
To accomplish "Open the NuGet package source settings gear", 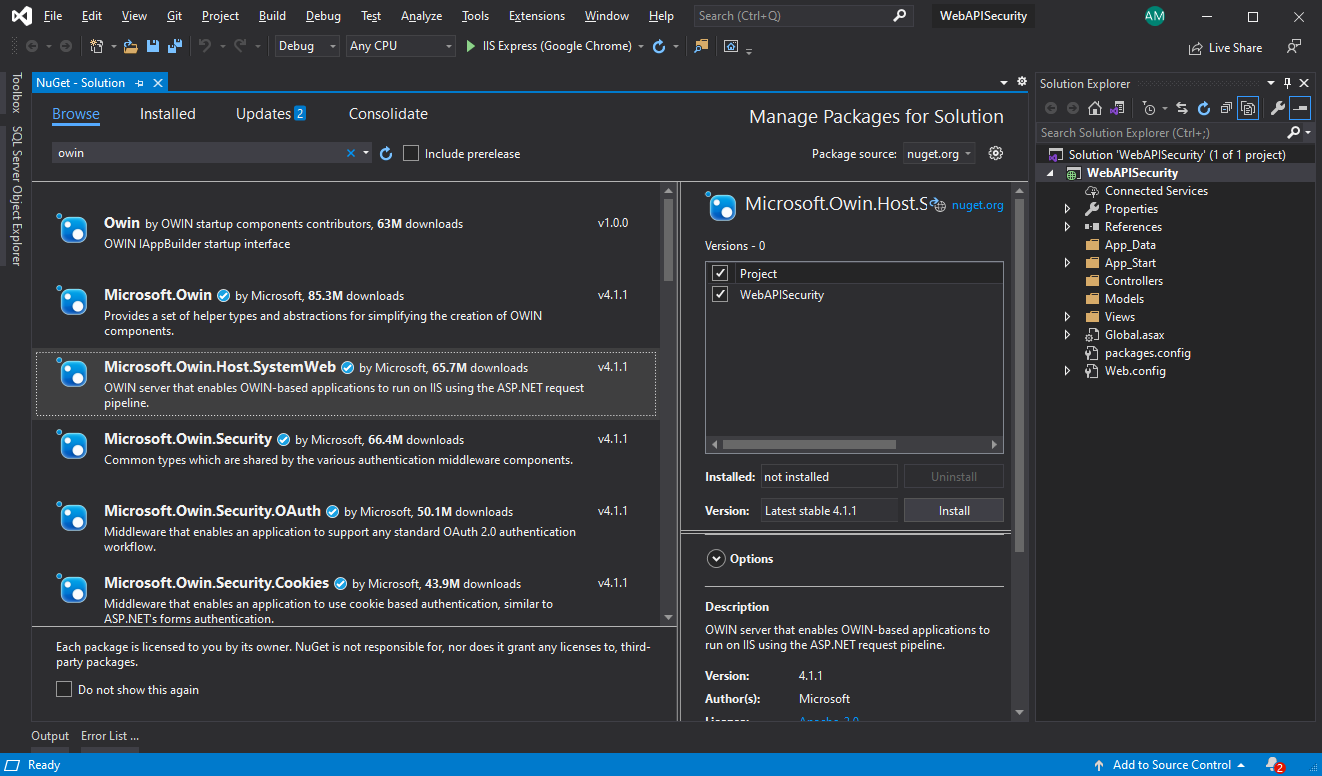I will tap(995, 153).
